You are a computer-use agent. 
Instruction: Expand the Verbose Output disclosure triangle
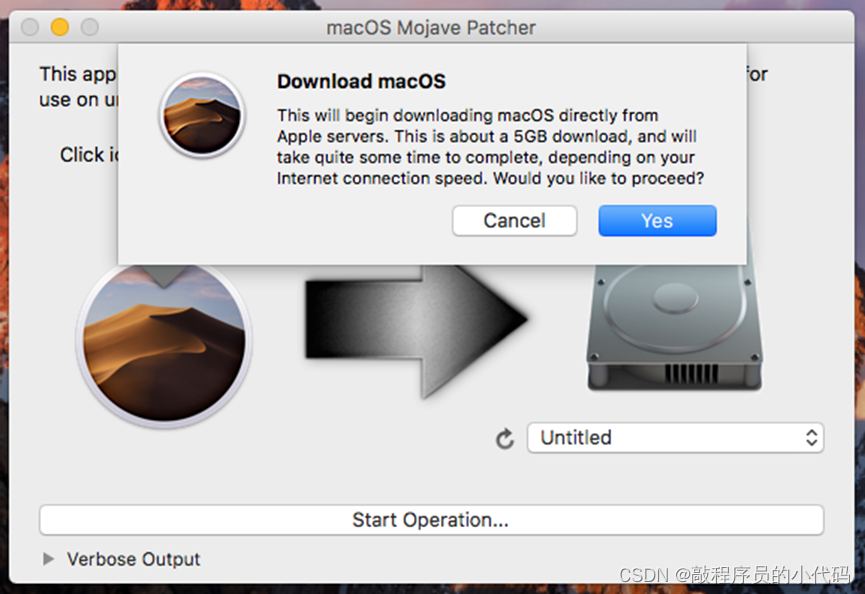point(49,559)
